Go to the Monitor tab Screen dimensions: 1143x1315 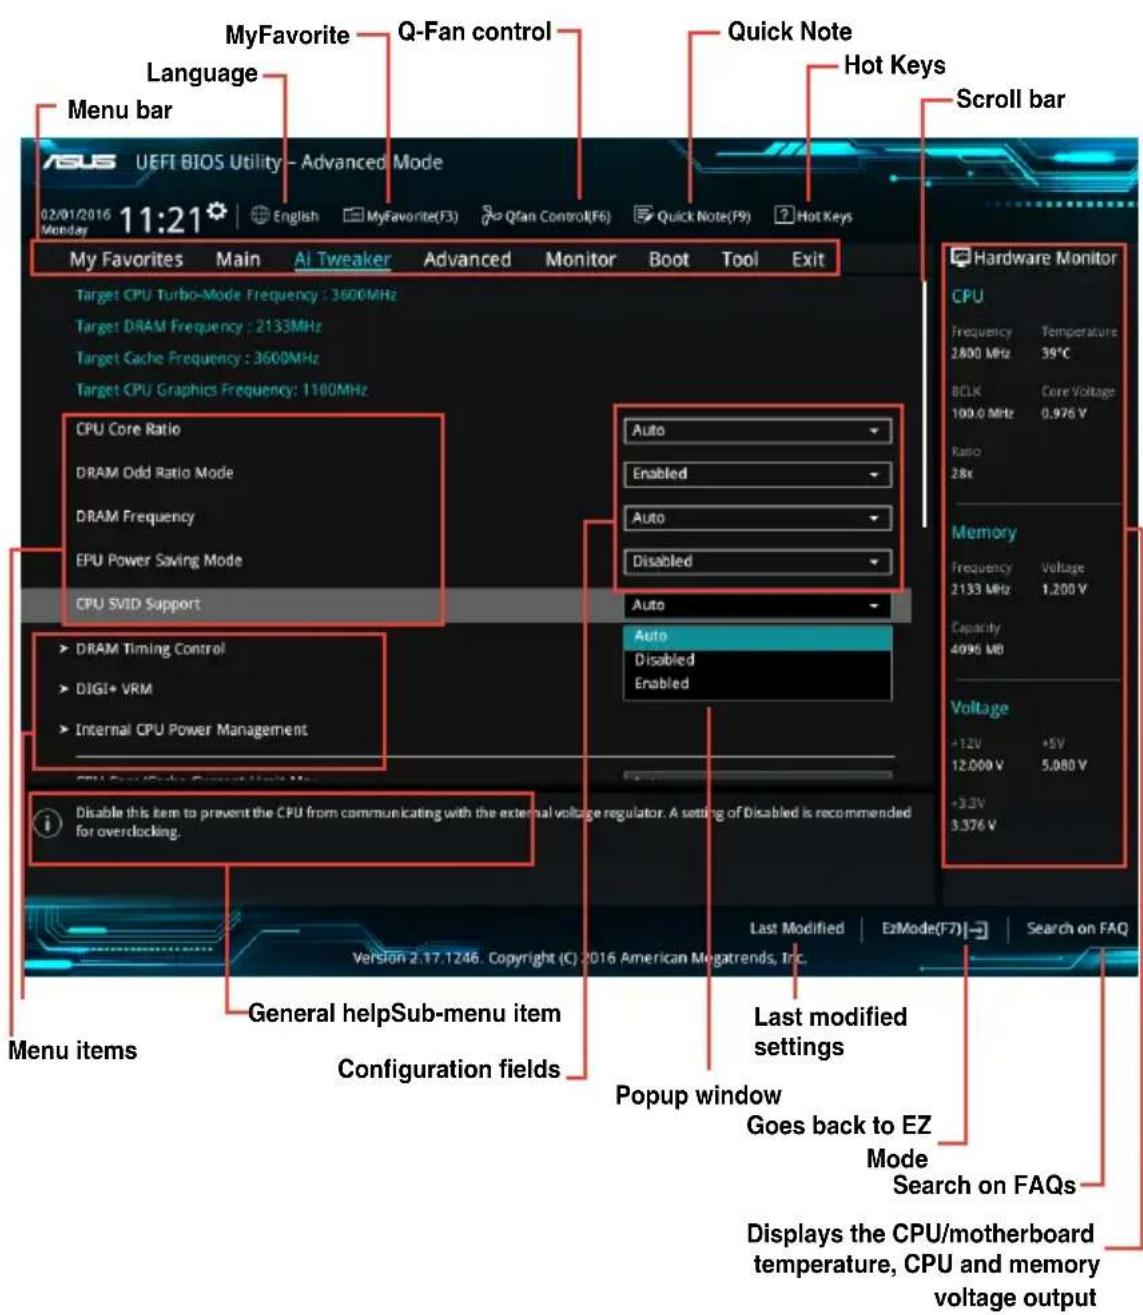[x=580, y=260]
